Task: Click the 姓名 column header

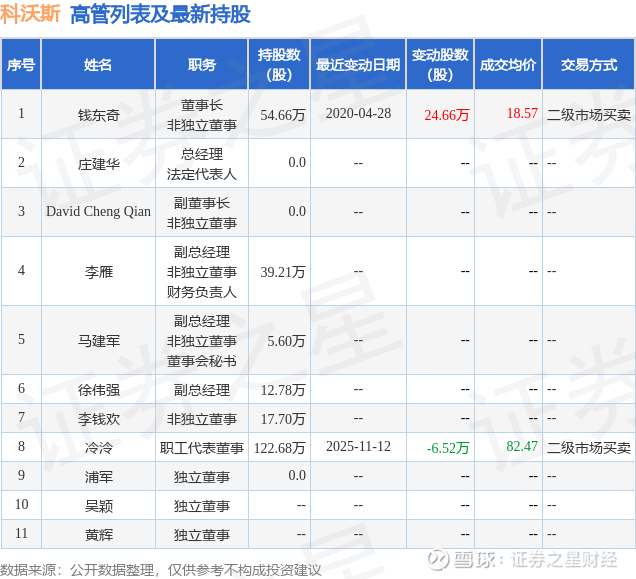Action: (98, 65)
